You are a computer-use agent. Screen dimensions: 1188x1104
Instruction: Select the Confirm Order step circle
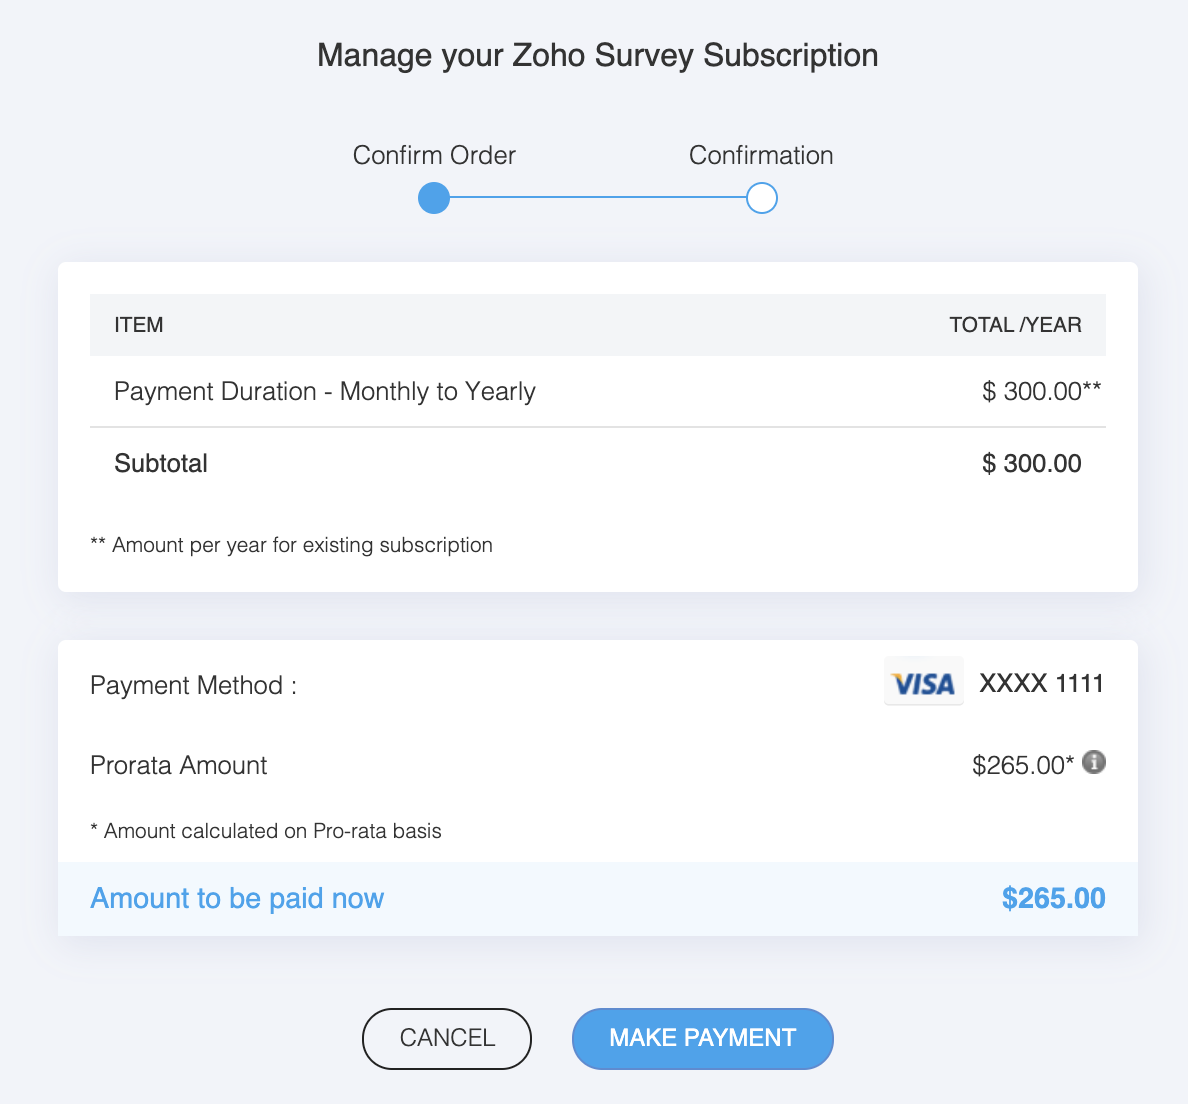434,198
